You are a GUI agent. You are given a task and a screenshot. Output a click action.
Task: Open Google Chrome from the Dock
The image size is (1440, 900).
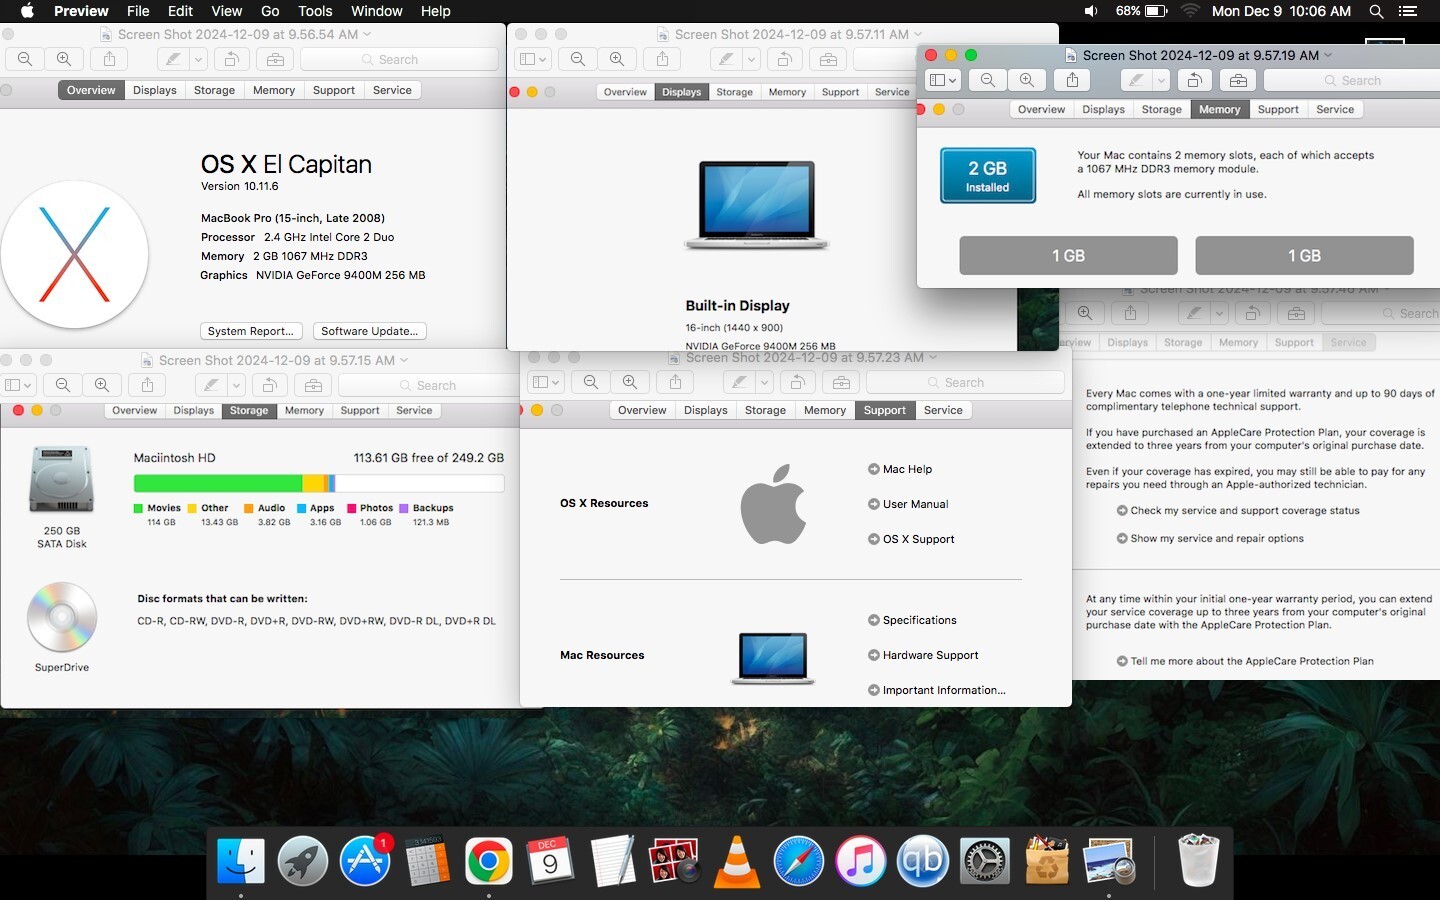click(x=489, y=861)
